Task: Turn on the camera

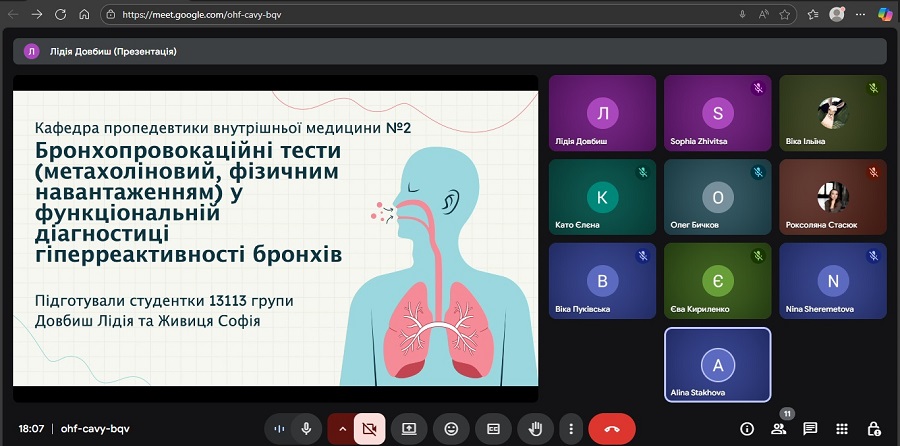Action: (x=367, y=428)
